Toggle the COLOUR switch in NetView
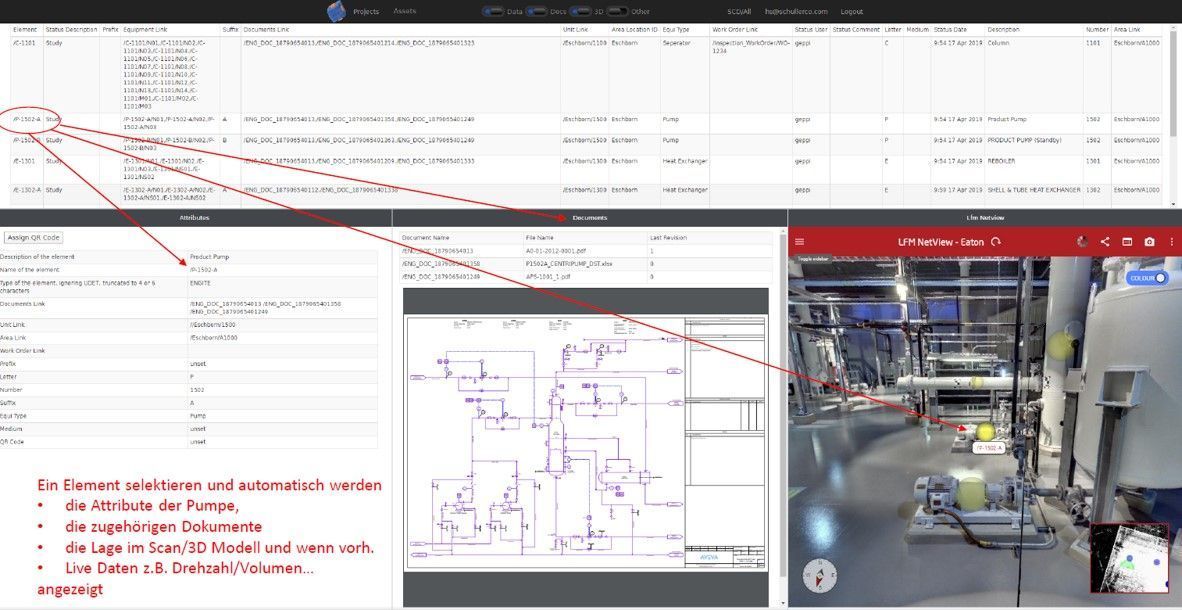The height and width of the screenshot is (610, 1182). tap(1147, 278)
